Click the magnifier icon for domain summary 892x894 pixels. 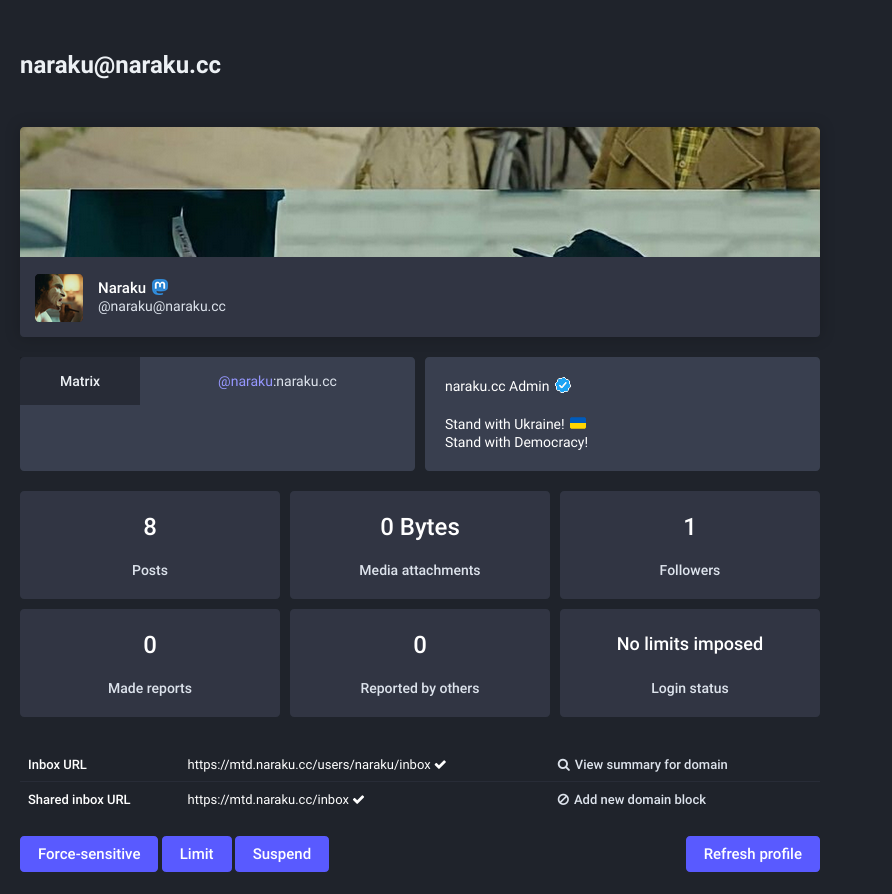pos(563,765)
